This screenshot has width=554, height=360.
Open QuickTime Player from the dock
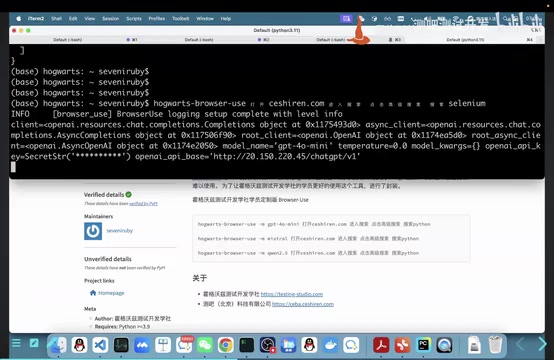pos(444,344)
